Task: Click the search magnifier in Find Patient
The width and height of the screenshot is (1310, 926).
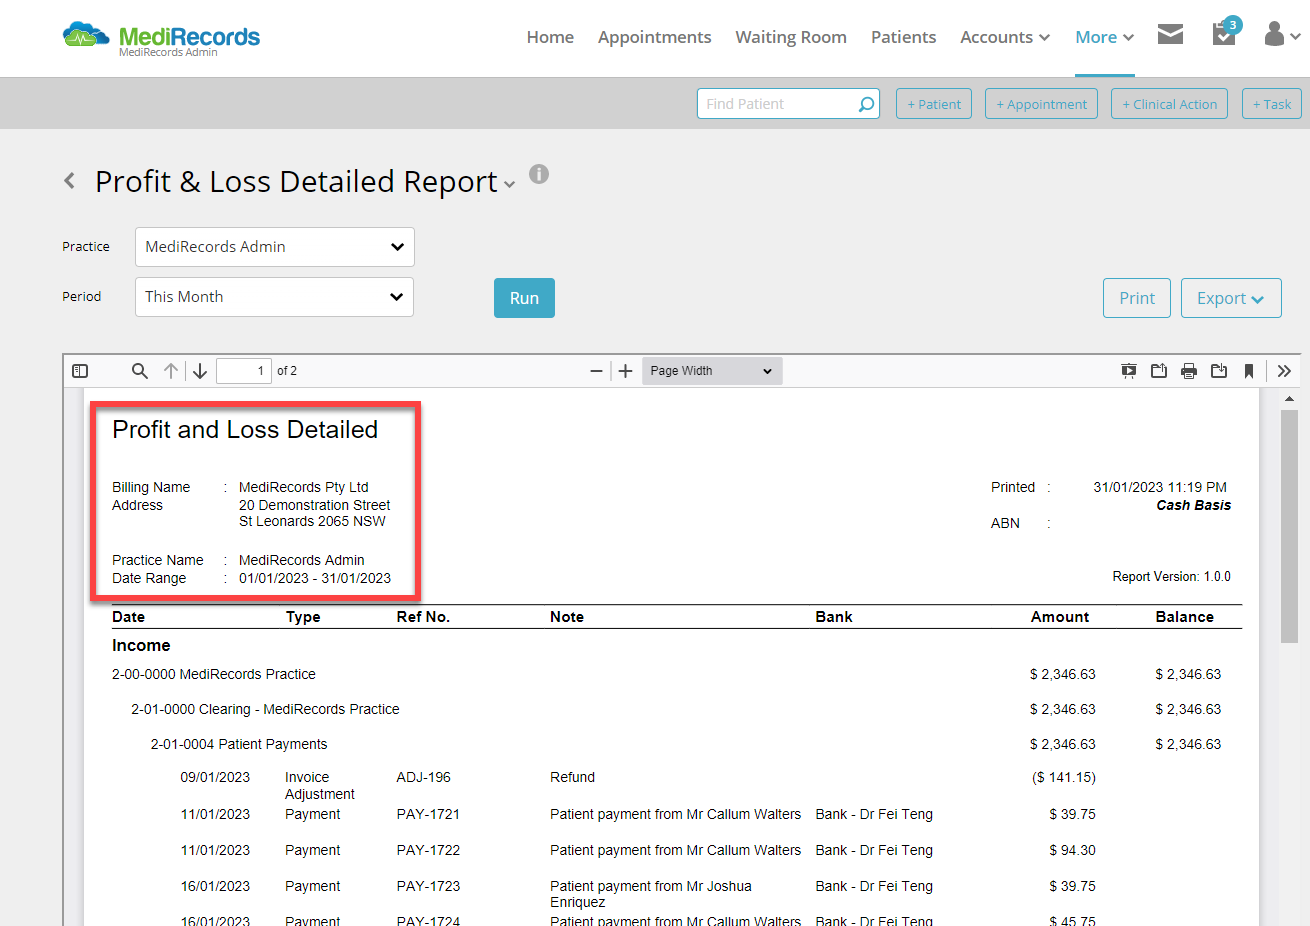Action: click(866, 104)
